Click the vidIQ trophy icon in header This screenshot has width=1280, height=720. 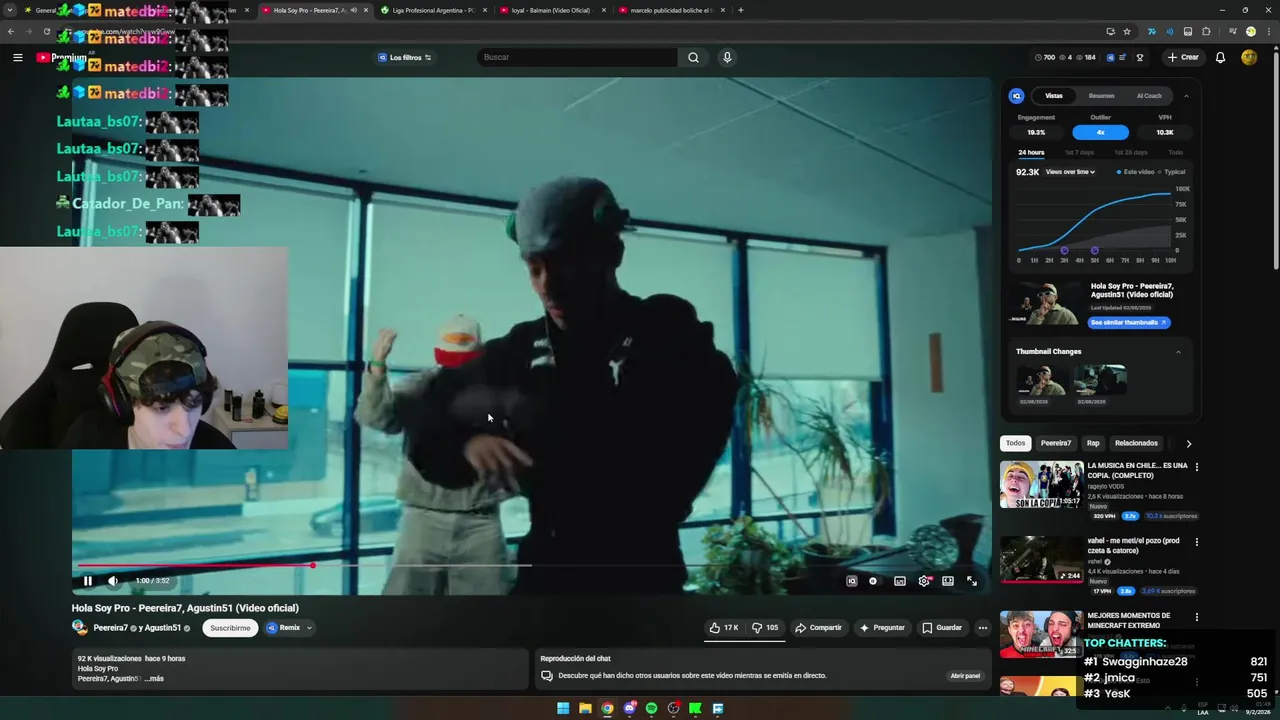1140,57
